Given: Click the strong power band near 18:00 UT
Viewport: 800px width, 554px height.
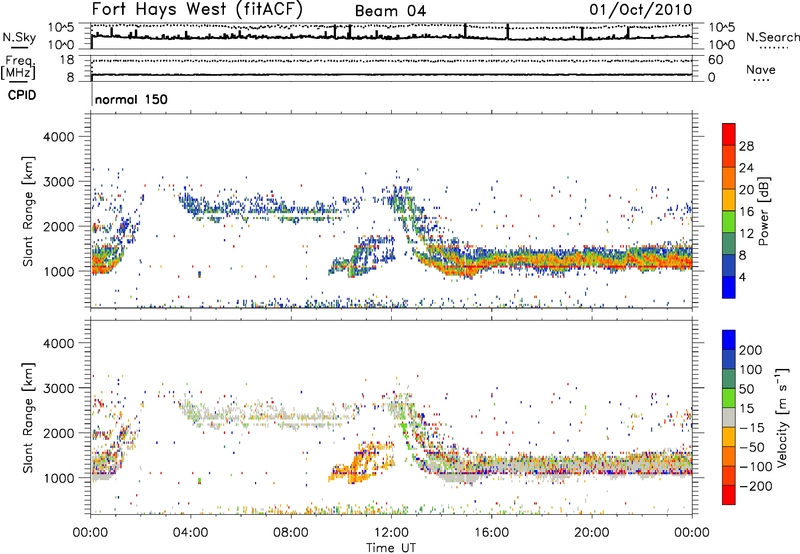Looking at the screenshot, I should point(542,260).
